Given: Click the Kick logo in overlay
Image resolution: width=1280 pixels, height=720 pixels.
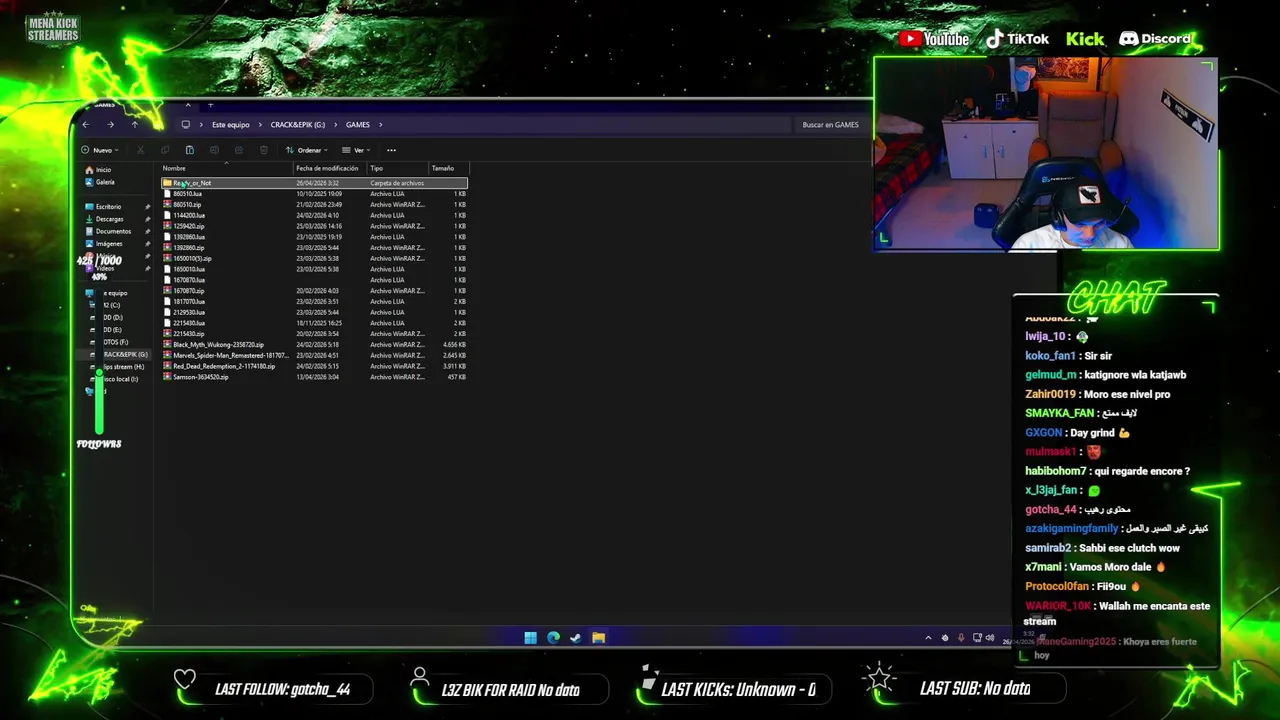Looking at the screenshot, I should pos(1085,39).
